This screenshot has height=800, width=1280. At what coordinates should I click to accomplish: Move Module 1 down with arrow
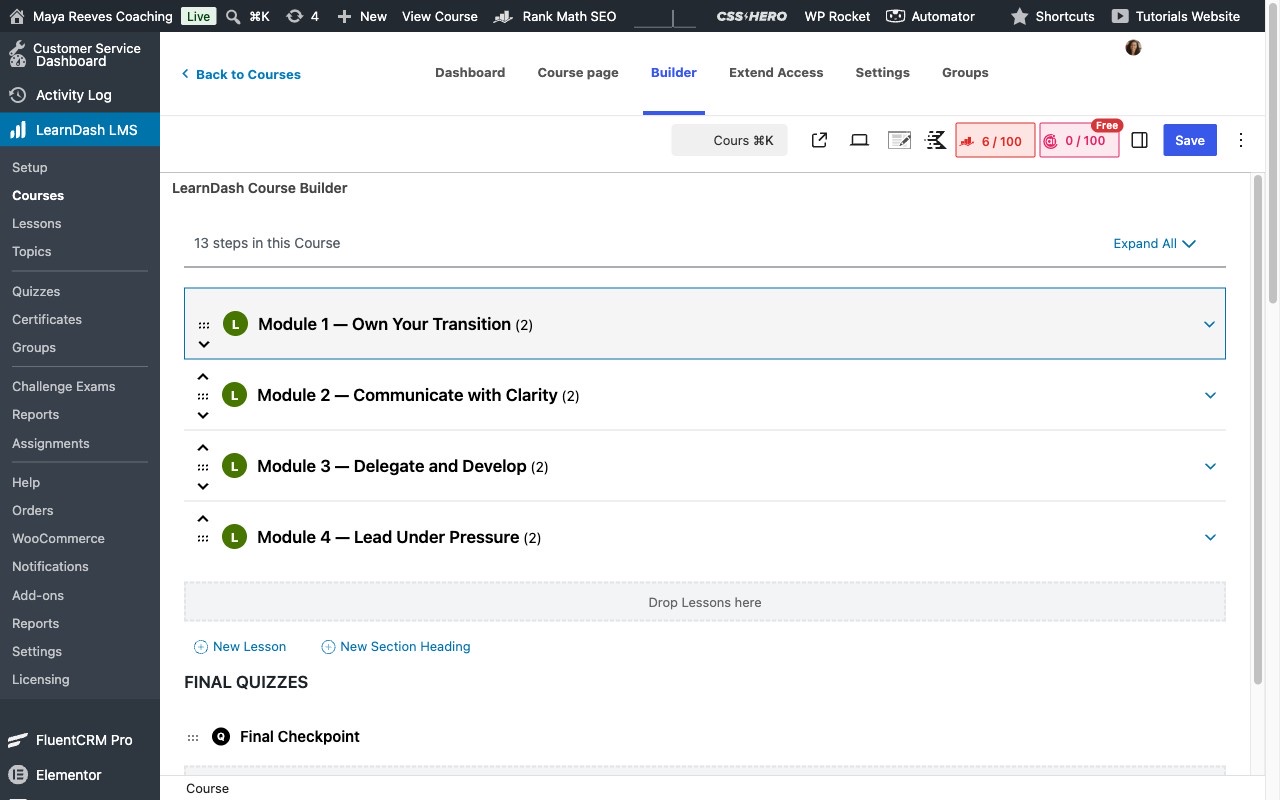point(204,344)
